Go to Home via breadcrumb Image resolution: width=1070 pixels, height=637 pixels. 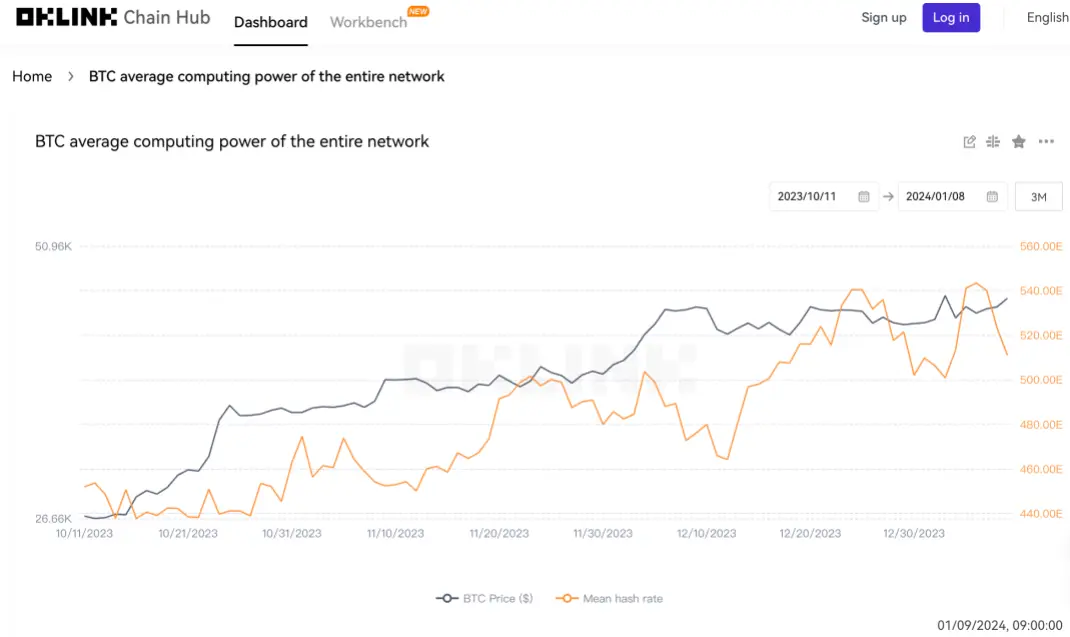click(32, 77)
